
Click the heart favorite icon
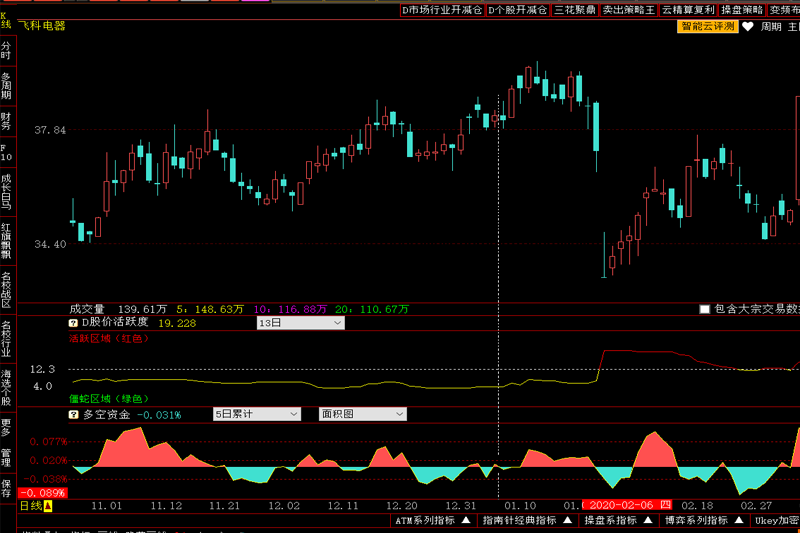pos(747,27)
